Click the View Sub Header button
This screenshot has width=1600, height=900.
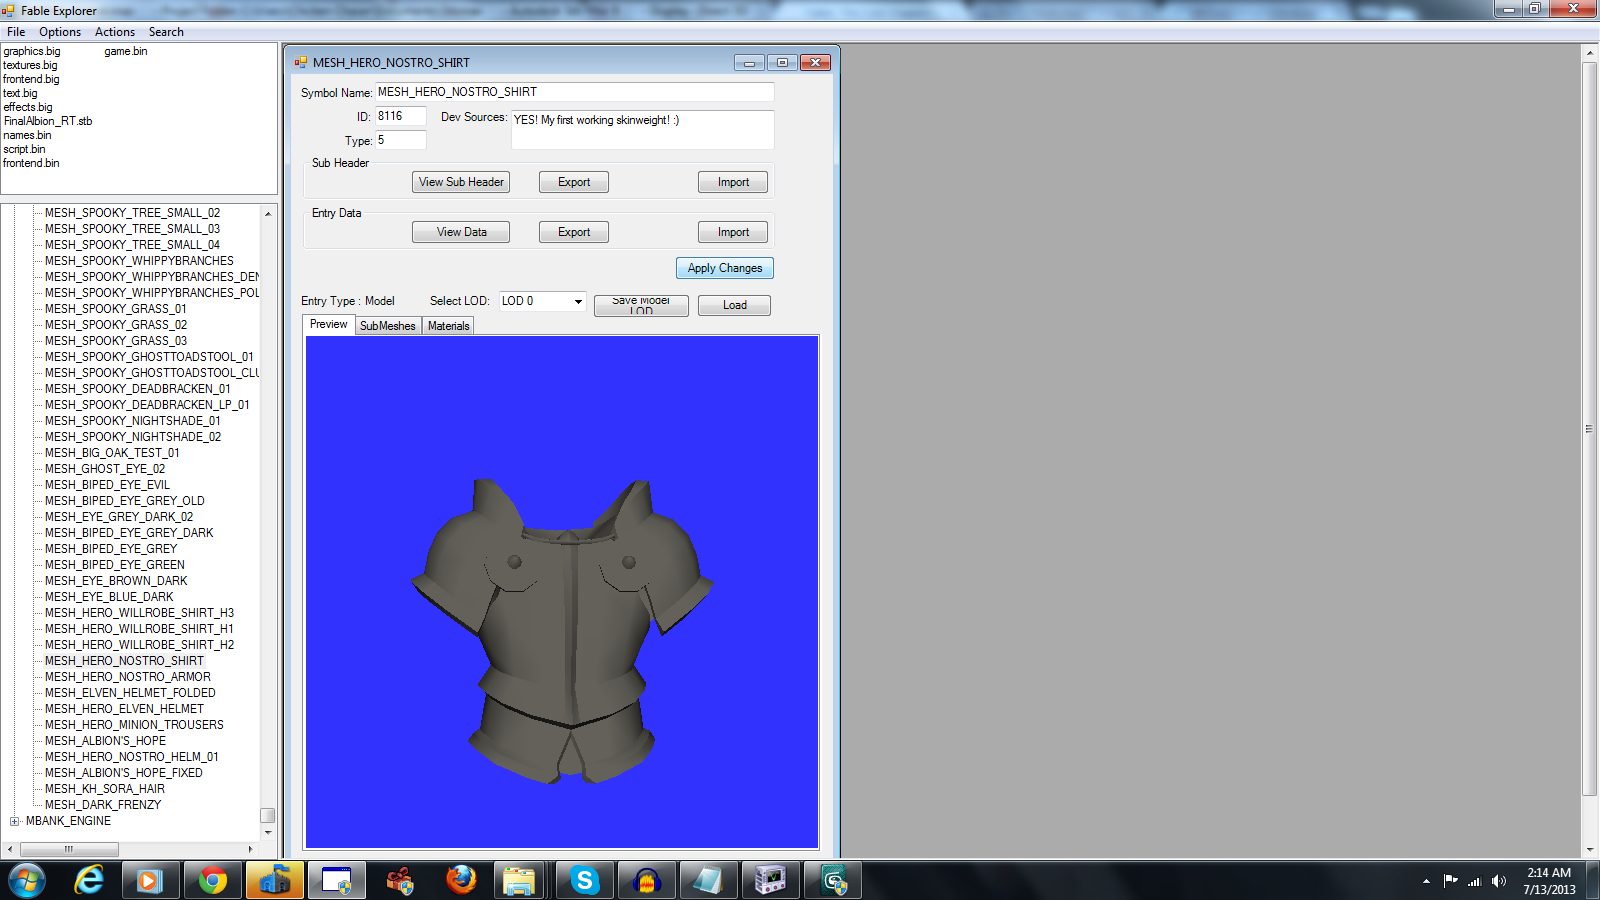[461, 182]
